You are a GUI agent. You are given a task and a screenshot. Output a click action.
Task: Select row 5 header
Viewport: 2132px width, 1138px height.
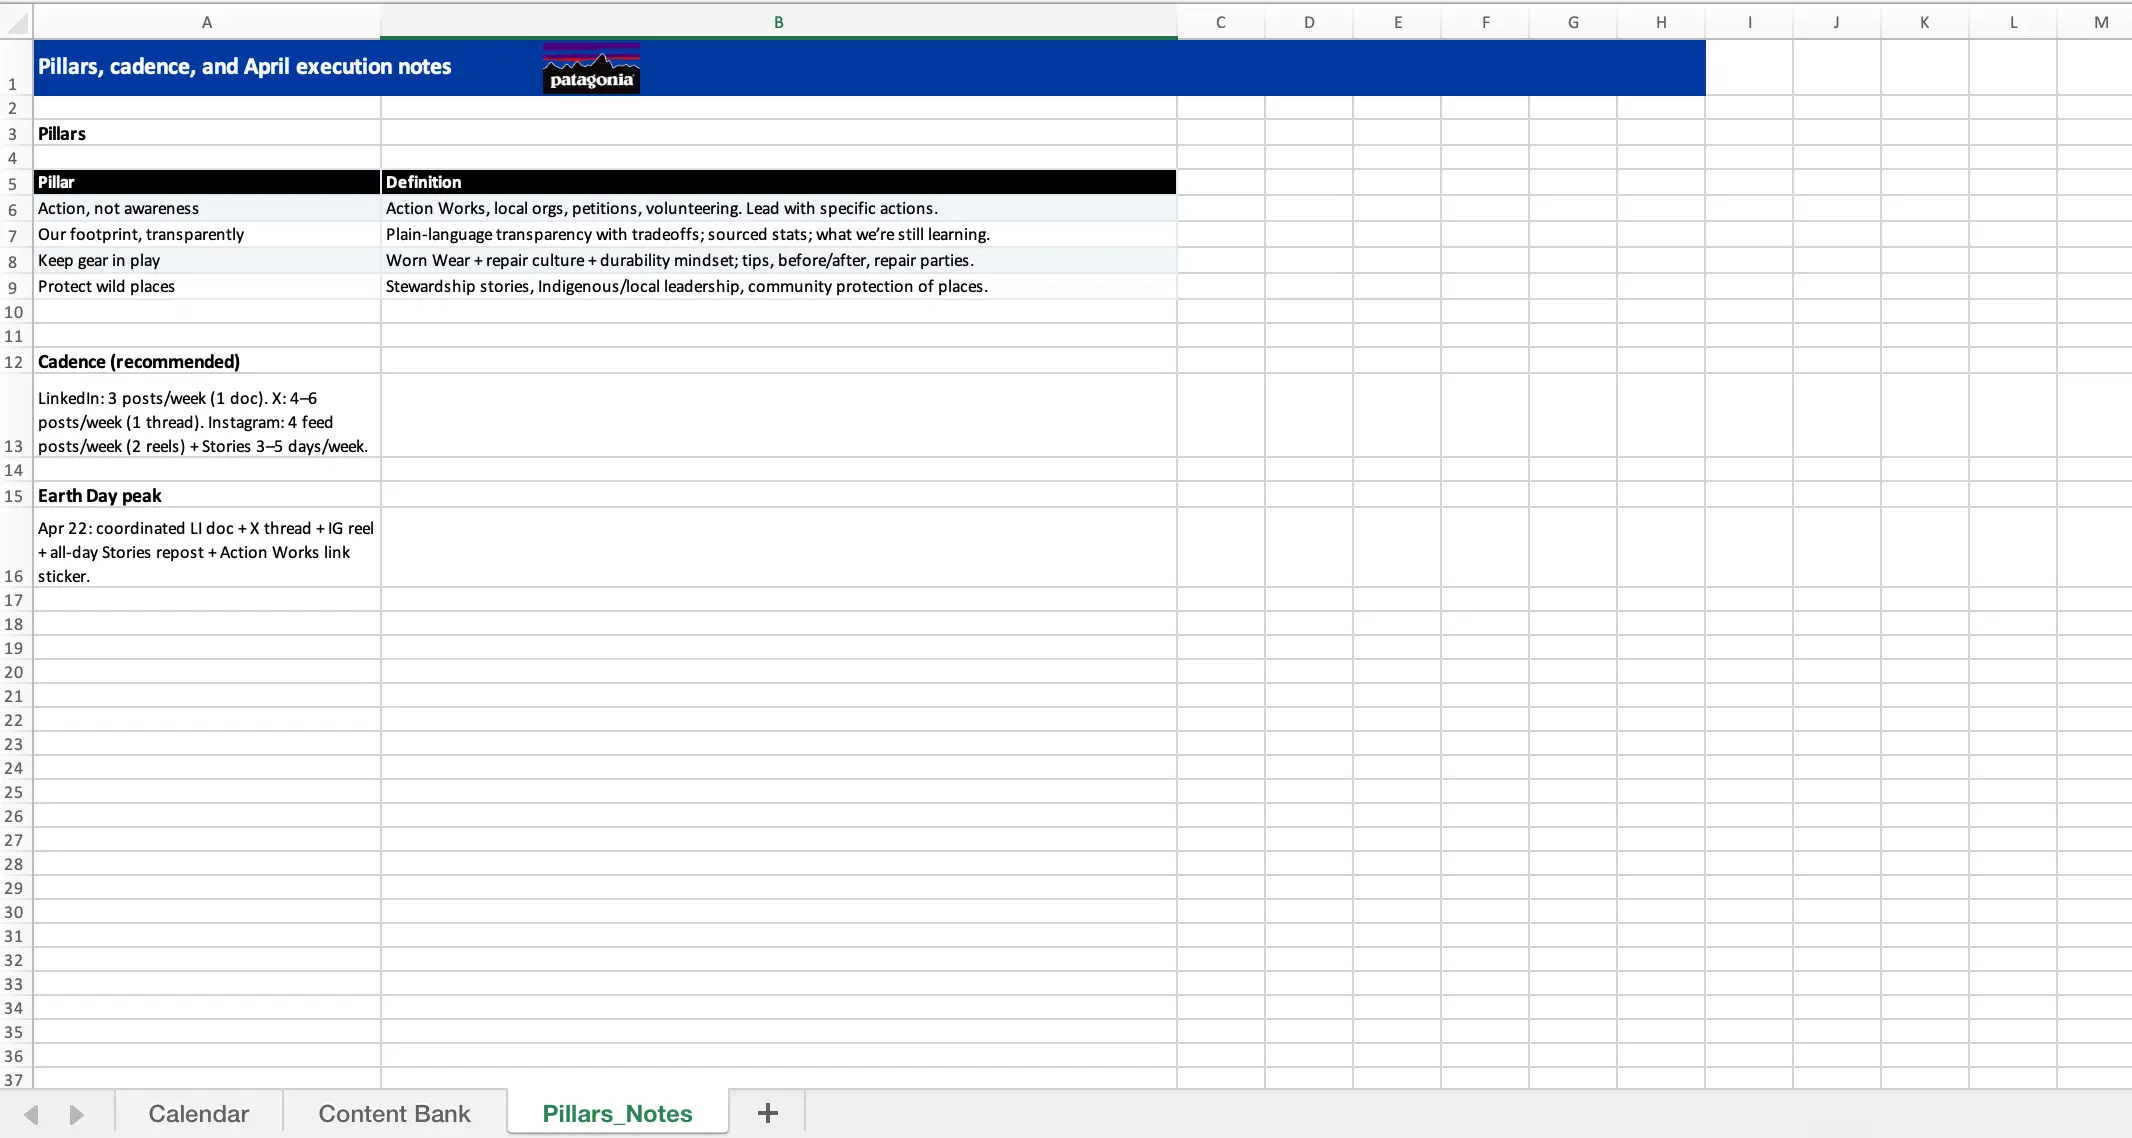14,184
